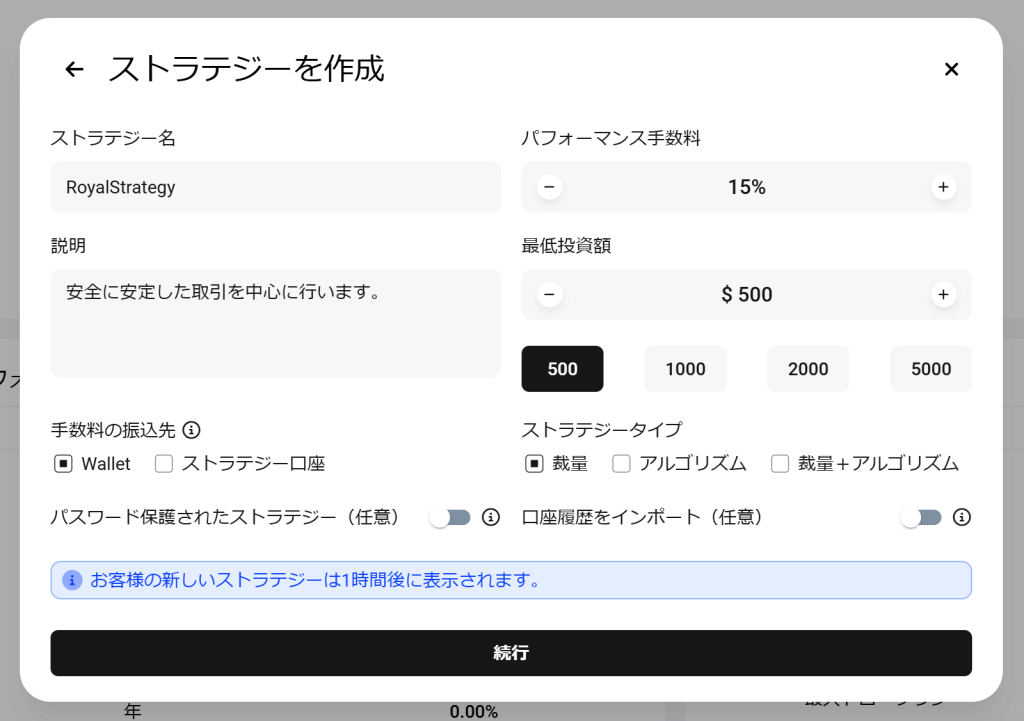This screenshot has height=721, width=1024.
Task: Select the ストラテジー口座 option
Action: pos(165,464)
